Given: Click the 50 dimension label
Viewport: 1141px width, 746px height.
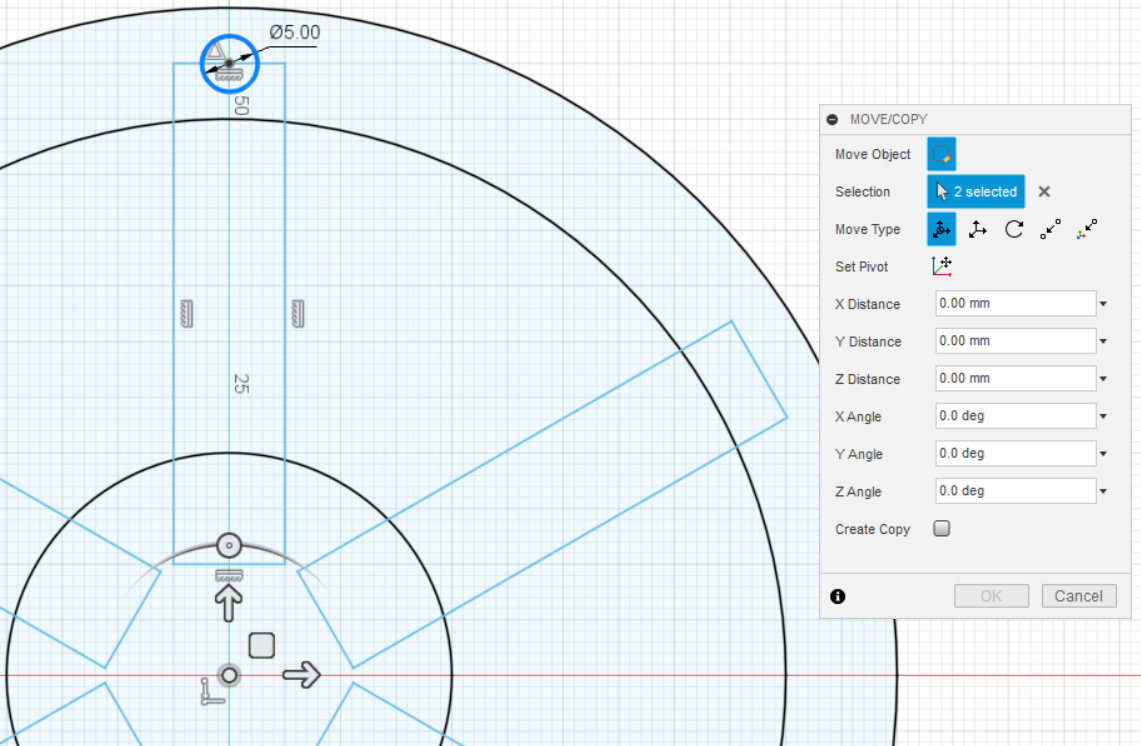Looking at the screenshot, I should pos(242,106).
